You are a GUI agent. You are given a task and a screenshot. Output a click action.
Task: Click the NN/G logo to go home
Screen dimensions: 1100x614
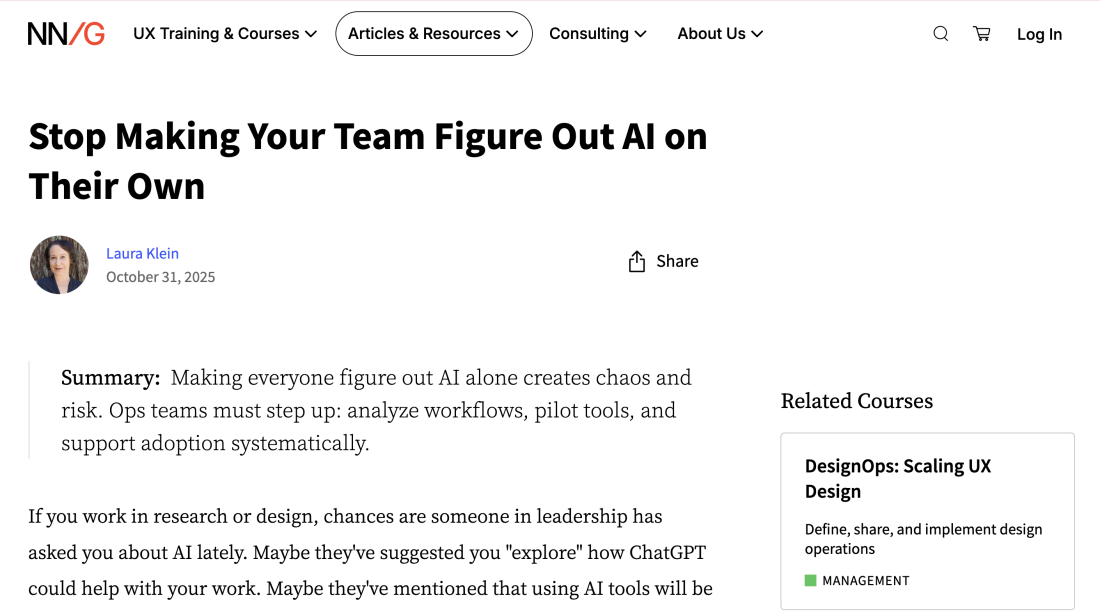[65, 32]
